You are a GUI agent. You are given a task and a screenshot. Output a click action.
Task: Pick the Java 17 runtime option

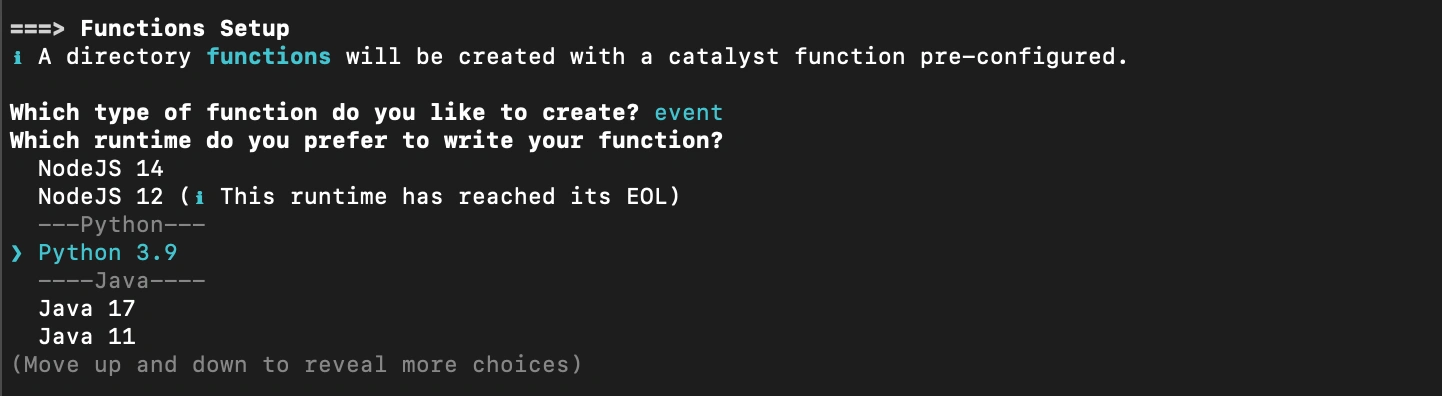86,309
